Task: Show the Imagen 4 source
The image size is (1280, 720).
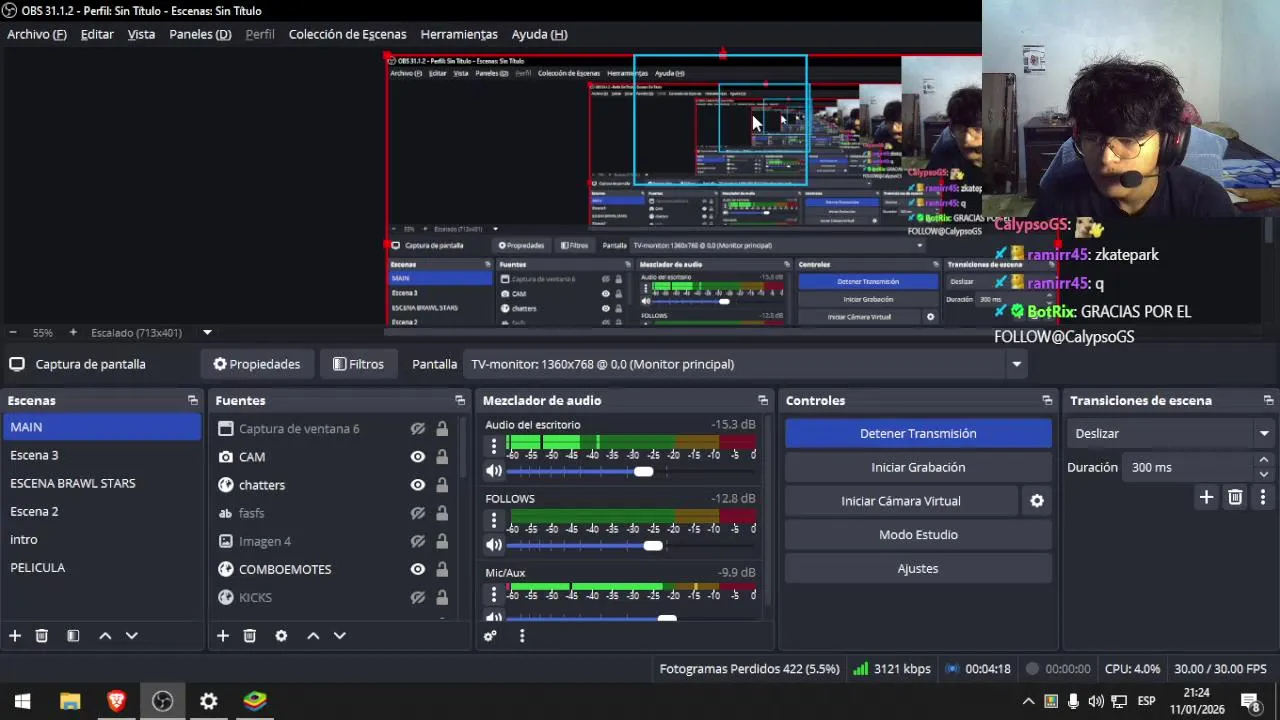Action: point(418,541)
